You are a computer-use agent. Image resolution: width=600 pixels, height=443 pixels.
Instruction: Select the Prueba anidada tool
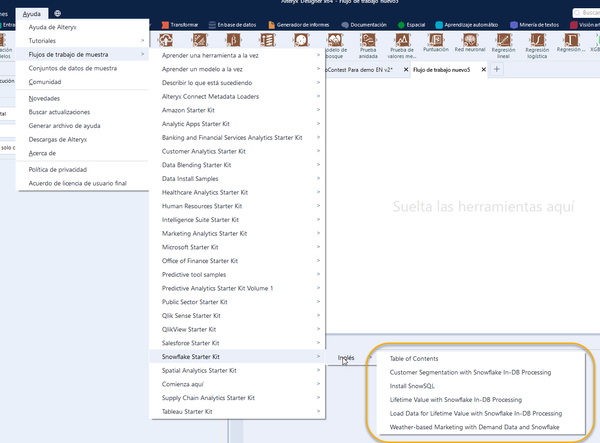coord(368,46)
